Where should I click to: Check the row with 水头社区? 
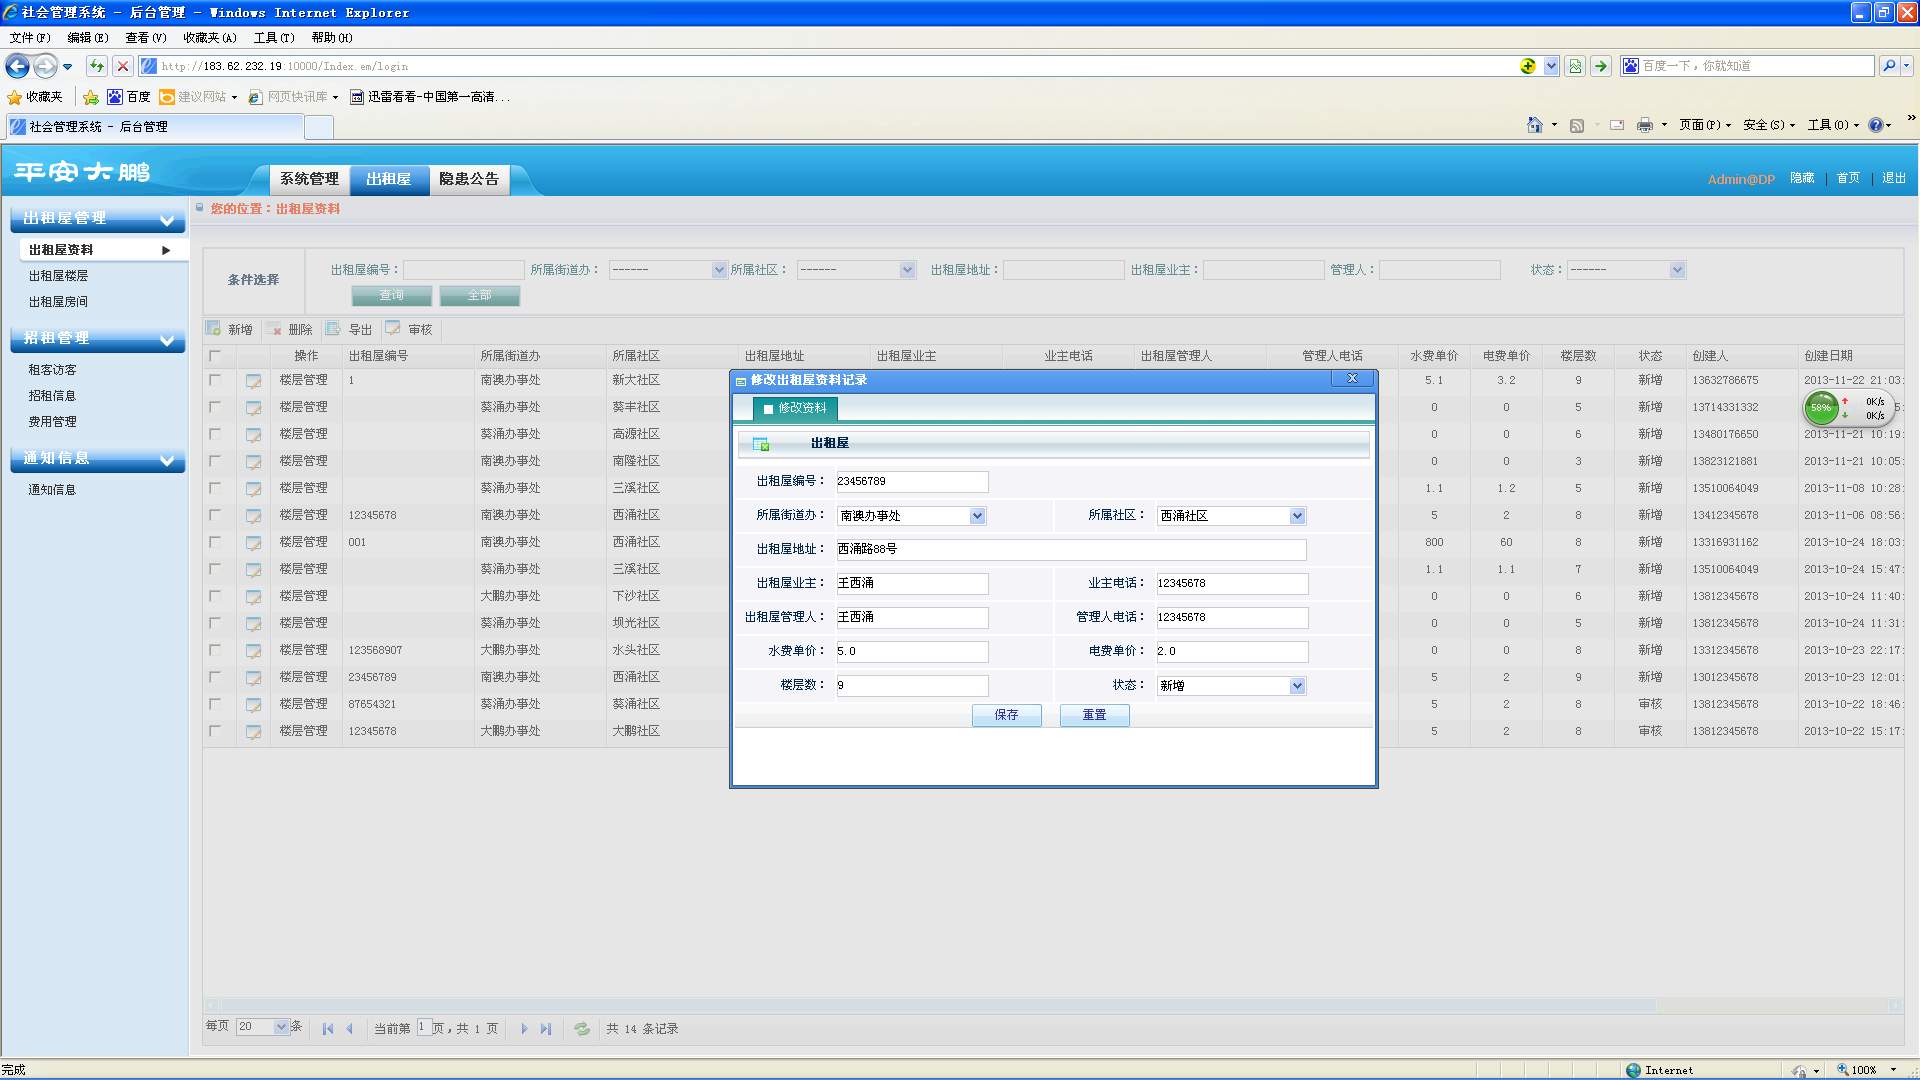pos(215,650)
